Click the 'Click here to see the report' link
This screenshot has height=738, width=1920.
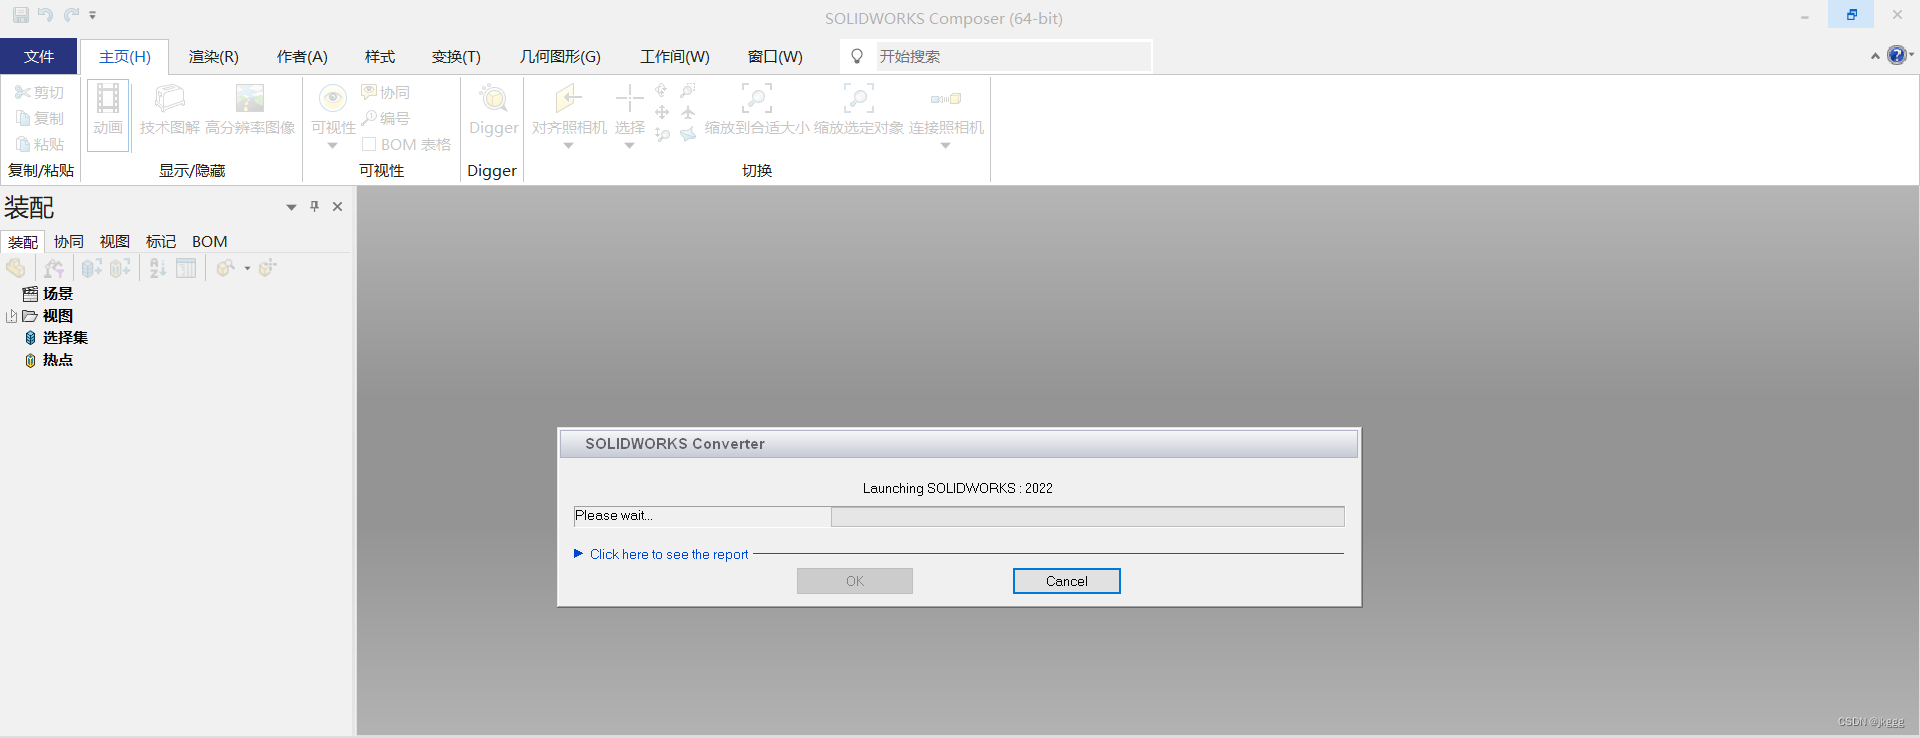coord(669,554)
